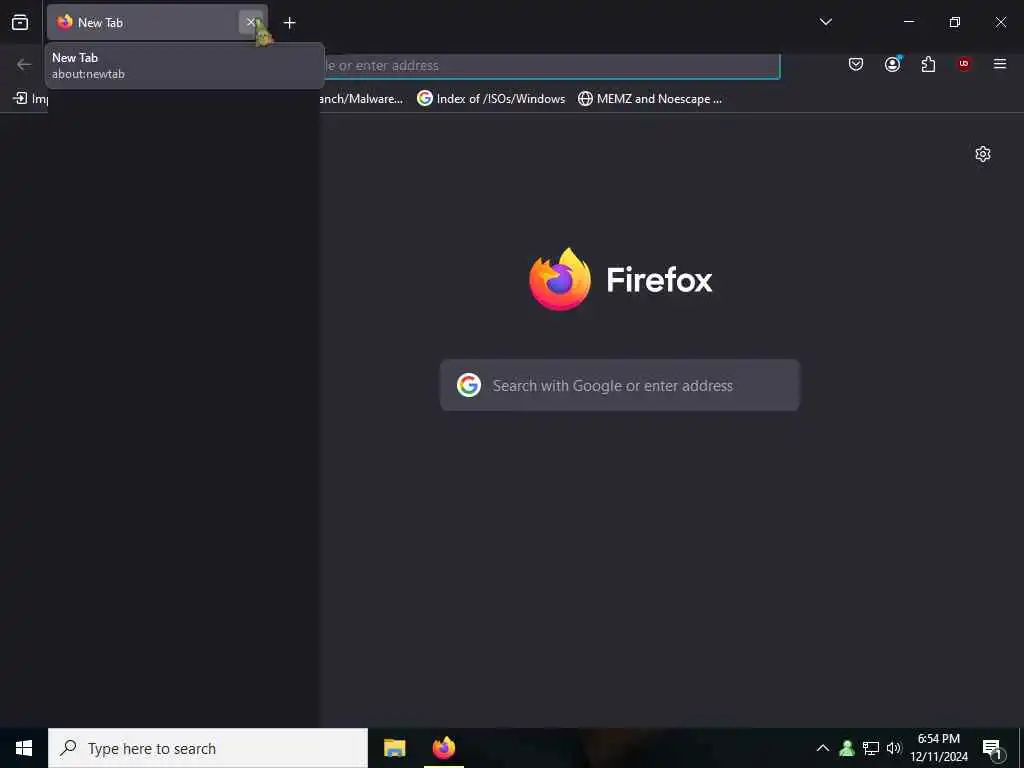Close the New Tab tab
This screenshot has height=768, width=1024.
click(x=251, y=22)
